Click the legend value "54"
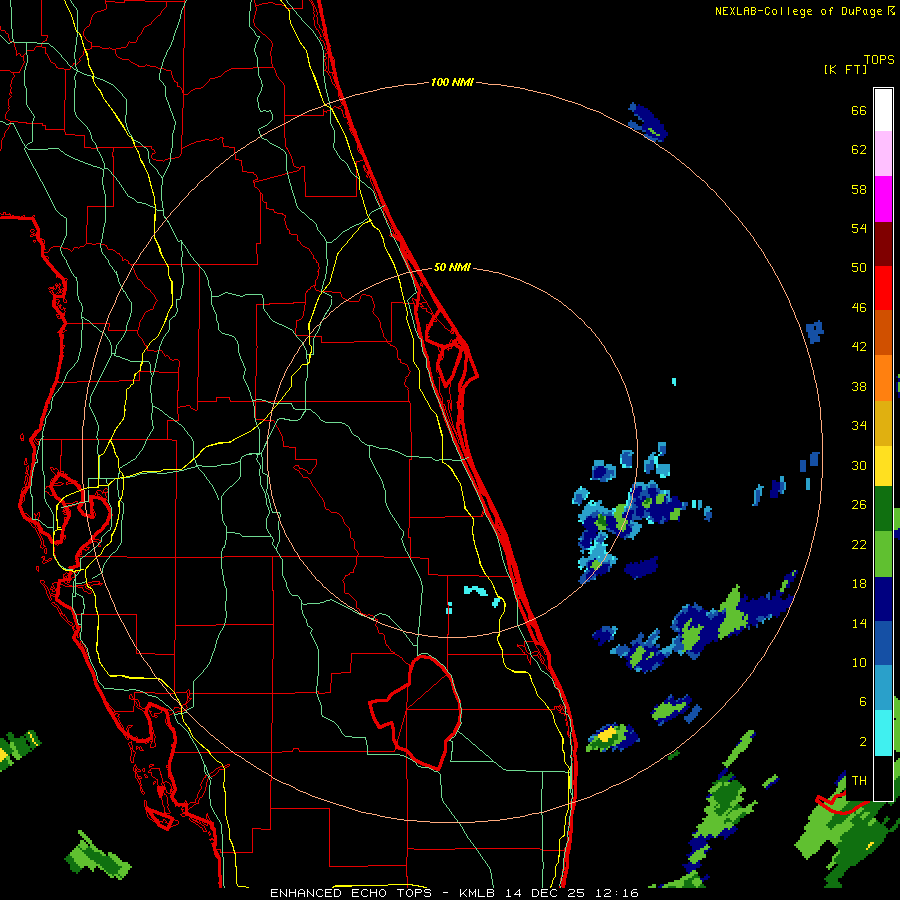This screenshot has height=900, width=900. (x=859, y=228)
